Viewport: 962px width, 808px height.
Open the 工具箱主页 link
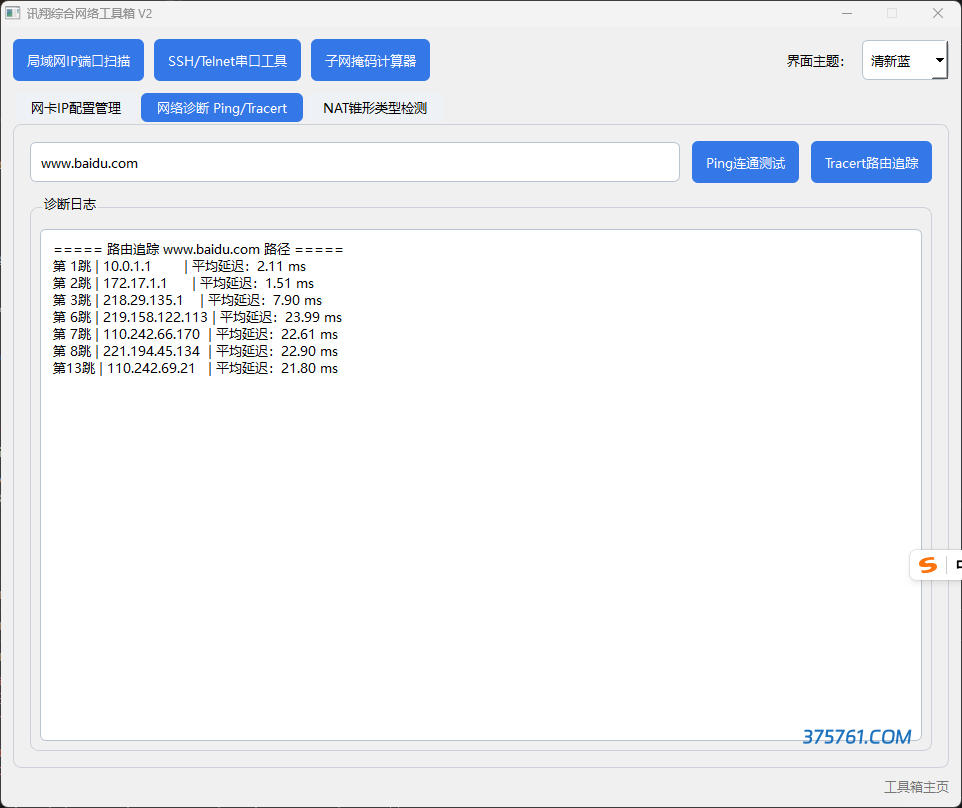pyautogui.click(x=916, y=787)
